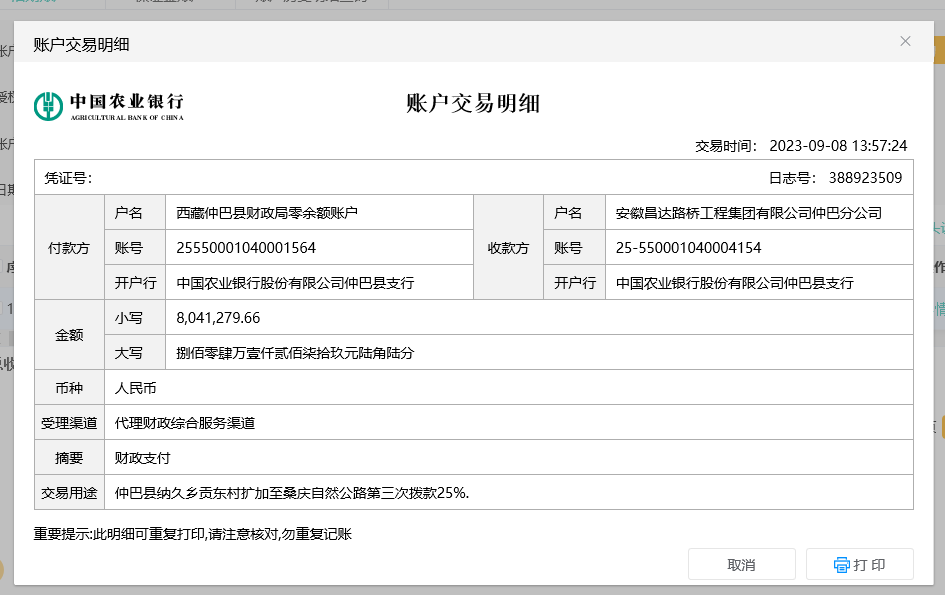Click the 人民币 currency value

pyautogui.click(x=136, y=388)
